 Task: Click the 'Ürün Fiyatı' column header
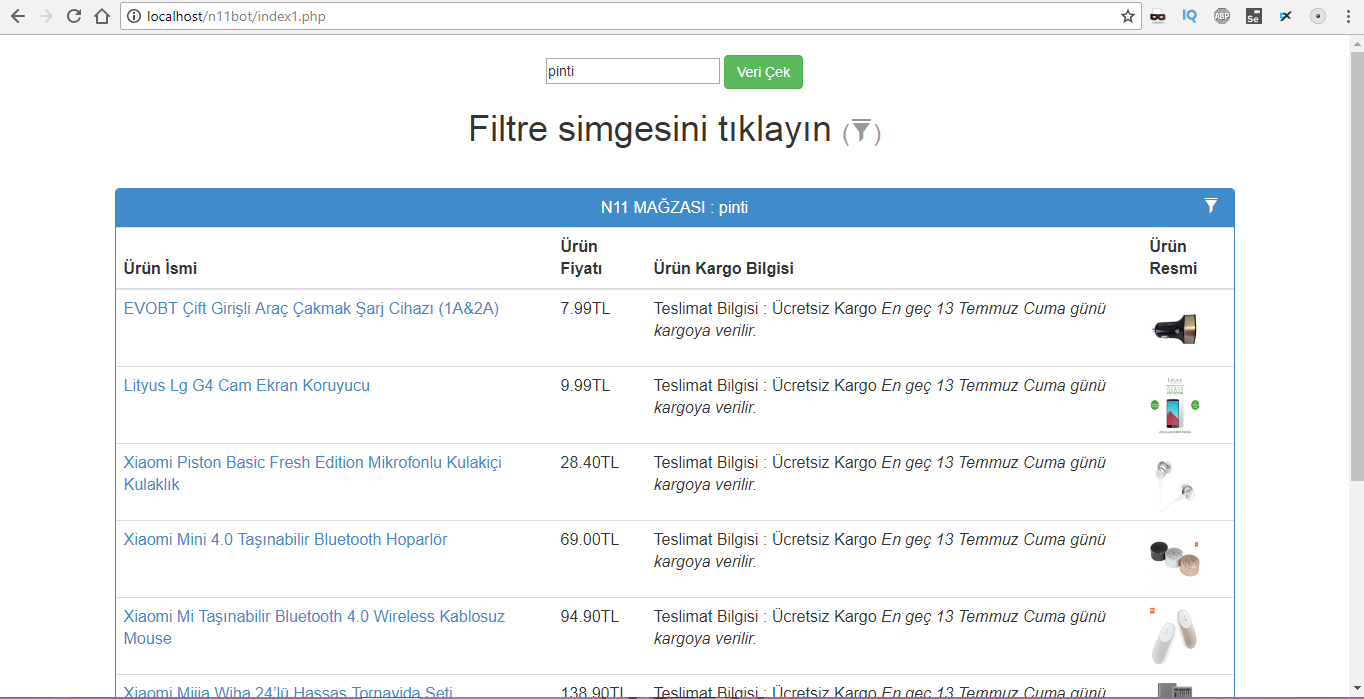[581, 257]
